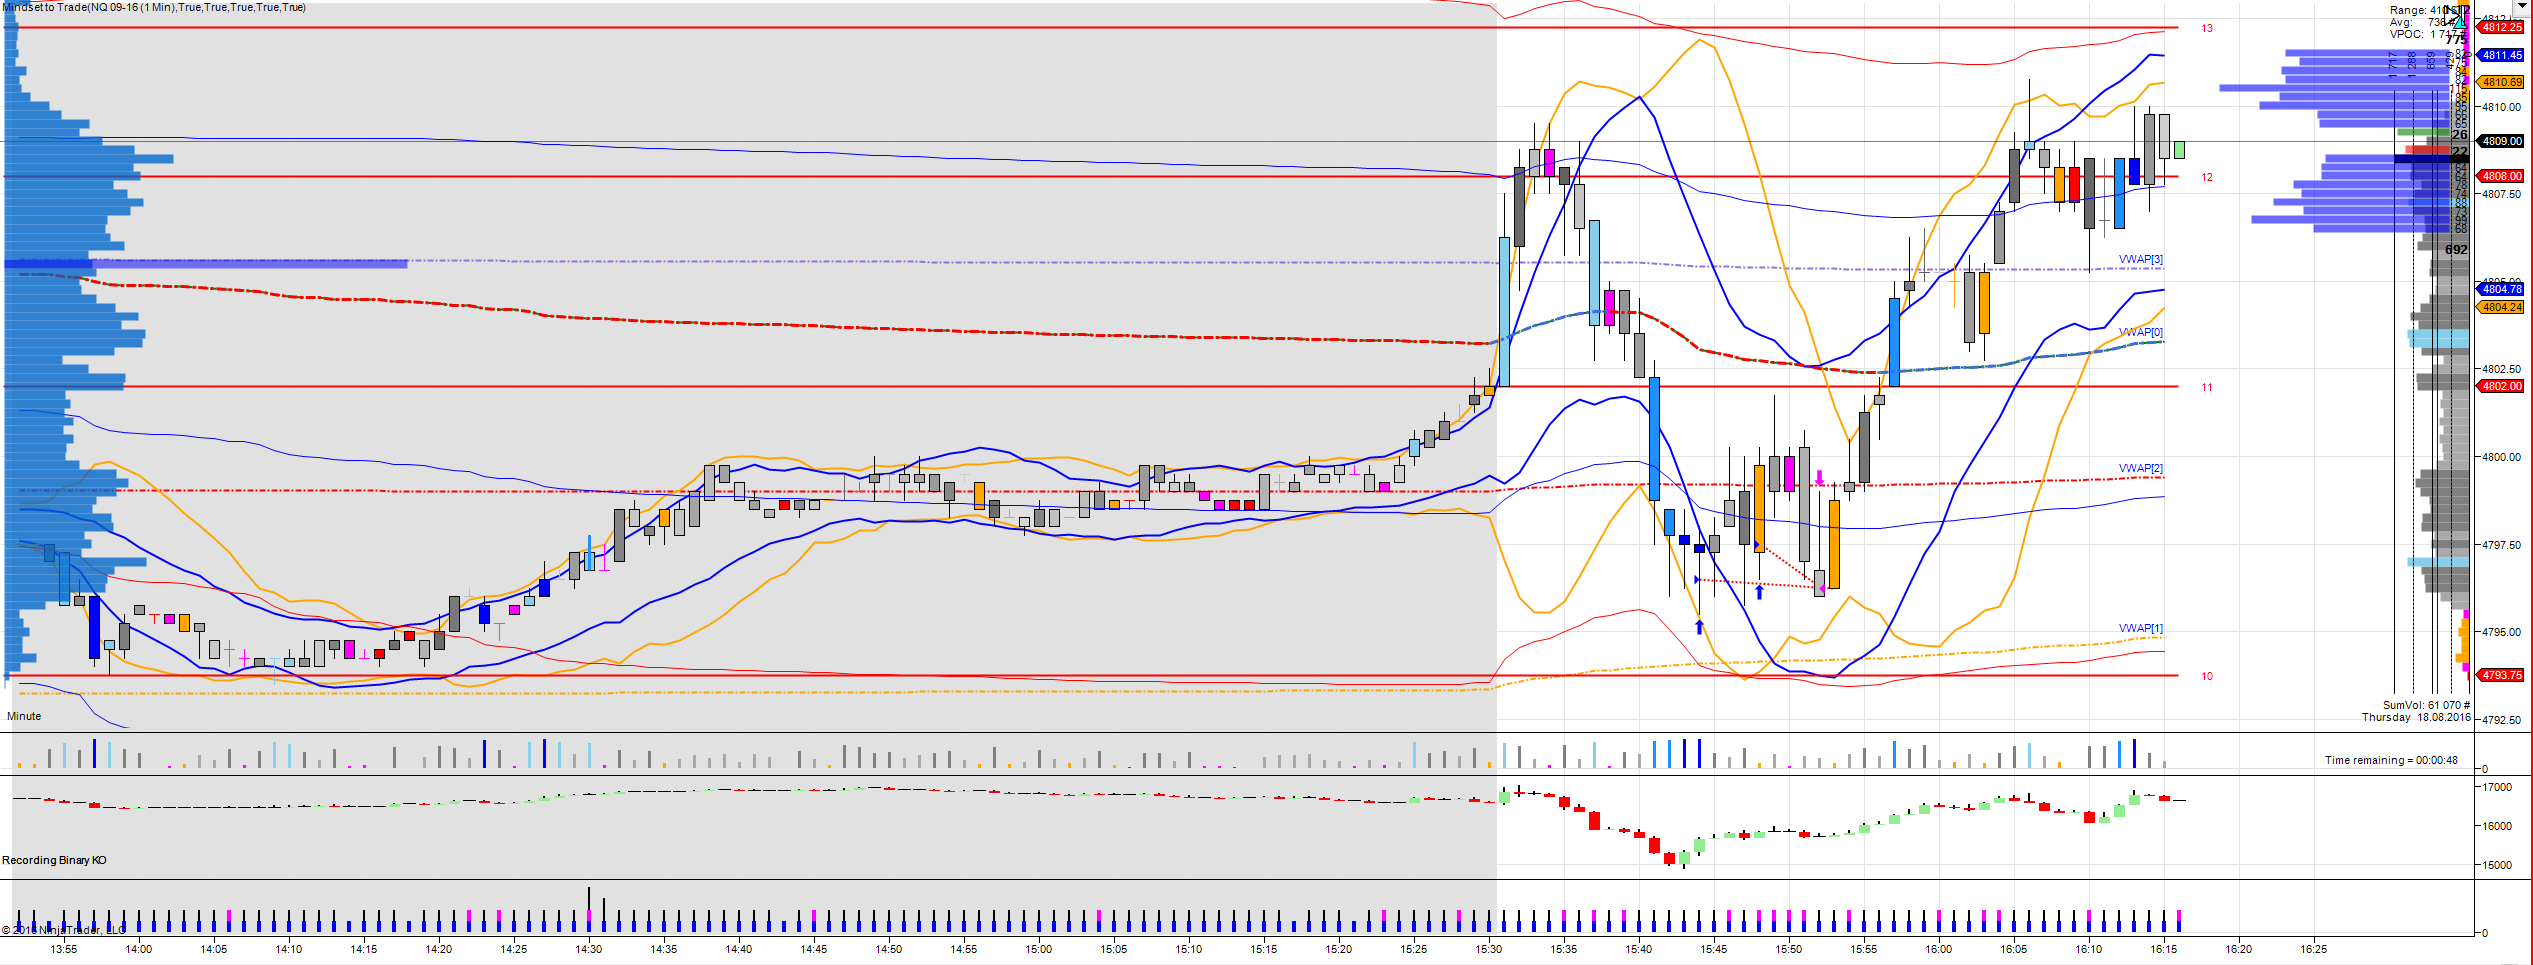
Task: Click the 'Range:' readout in the top corner
Action: pos(2428,10)
